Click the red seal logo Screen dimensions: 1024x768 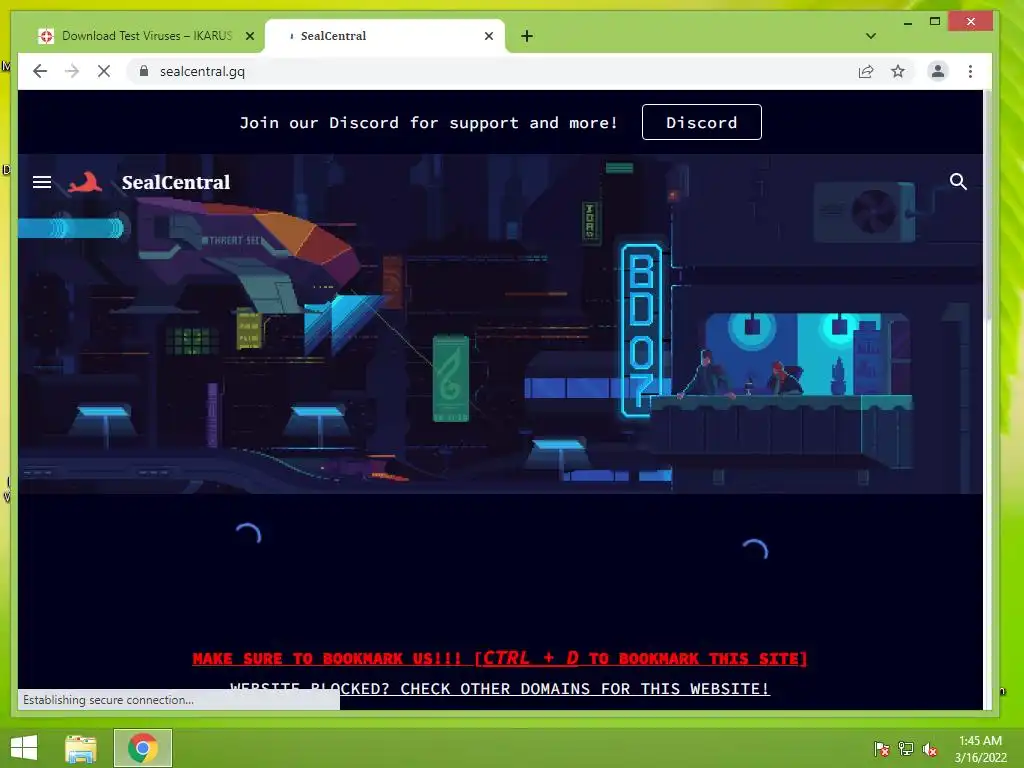tap(86, 182)
